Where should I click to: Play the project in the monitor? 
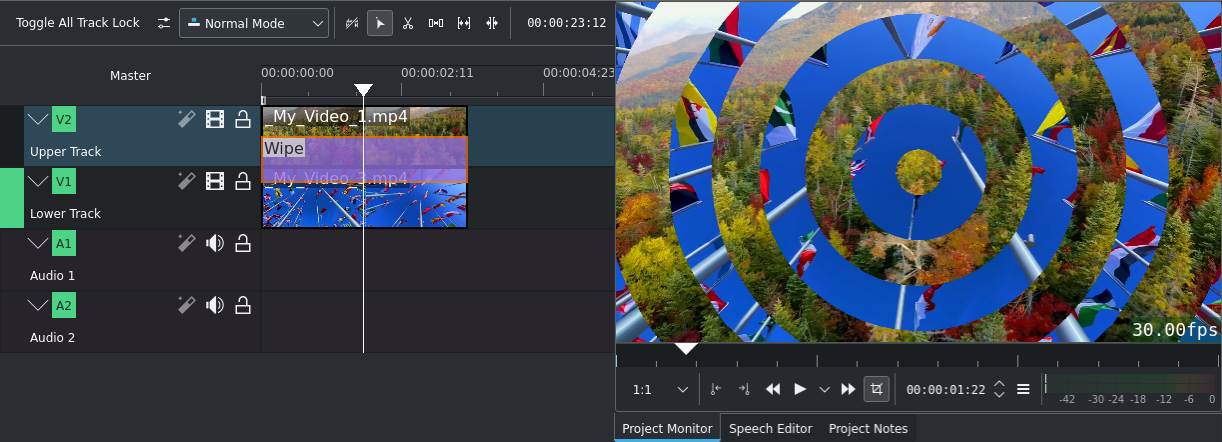800,389
